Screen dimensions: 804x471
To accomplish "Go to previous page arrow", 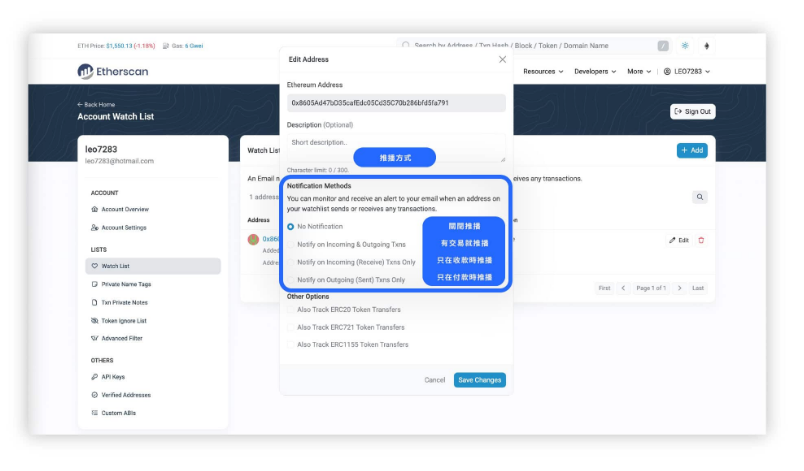I will point(623,288).
